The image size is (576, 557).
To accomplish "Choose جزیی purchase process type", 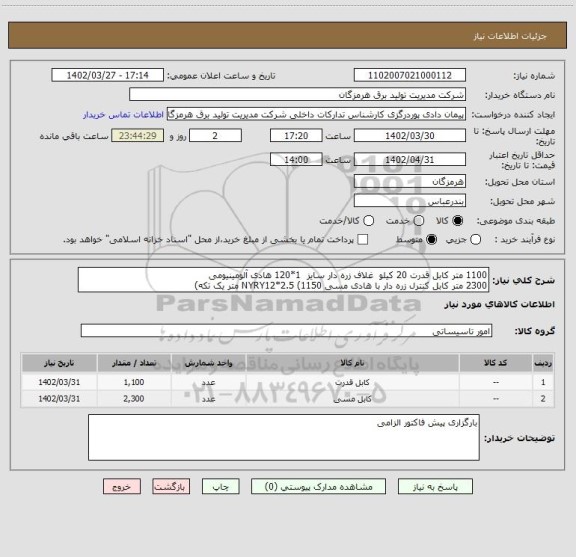I will click(475, 240).
